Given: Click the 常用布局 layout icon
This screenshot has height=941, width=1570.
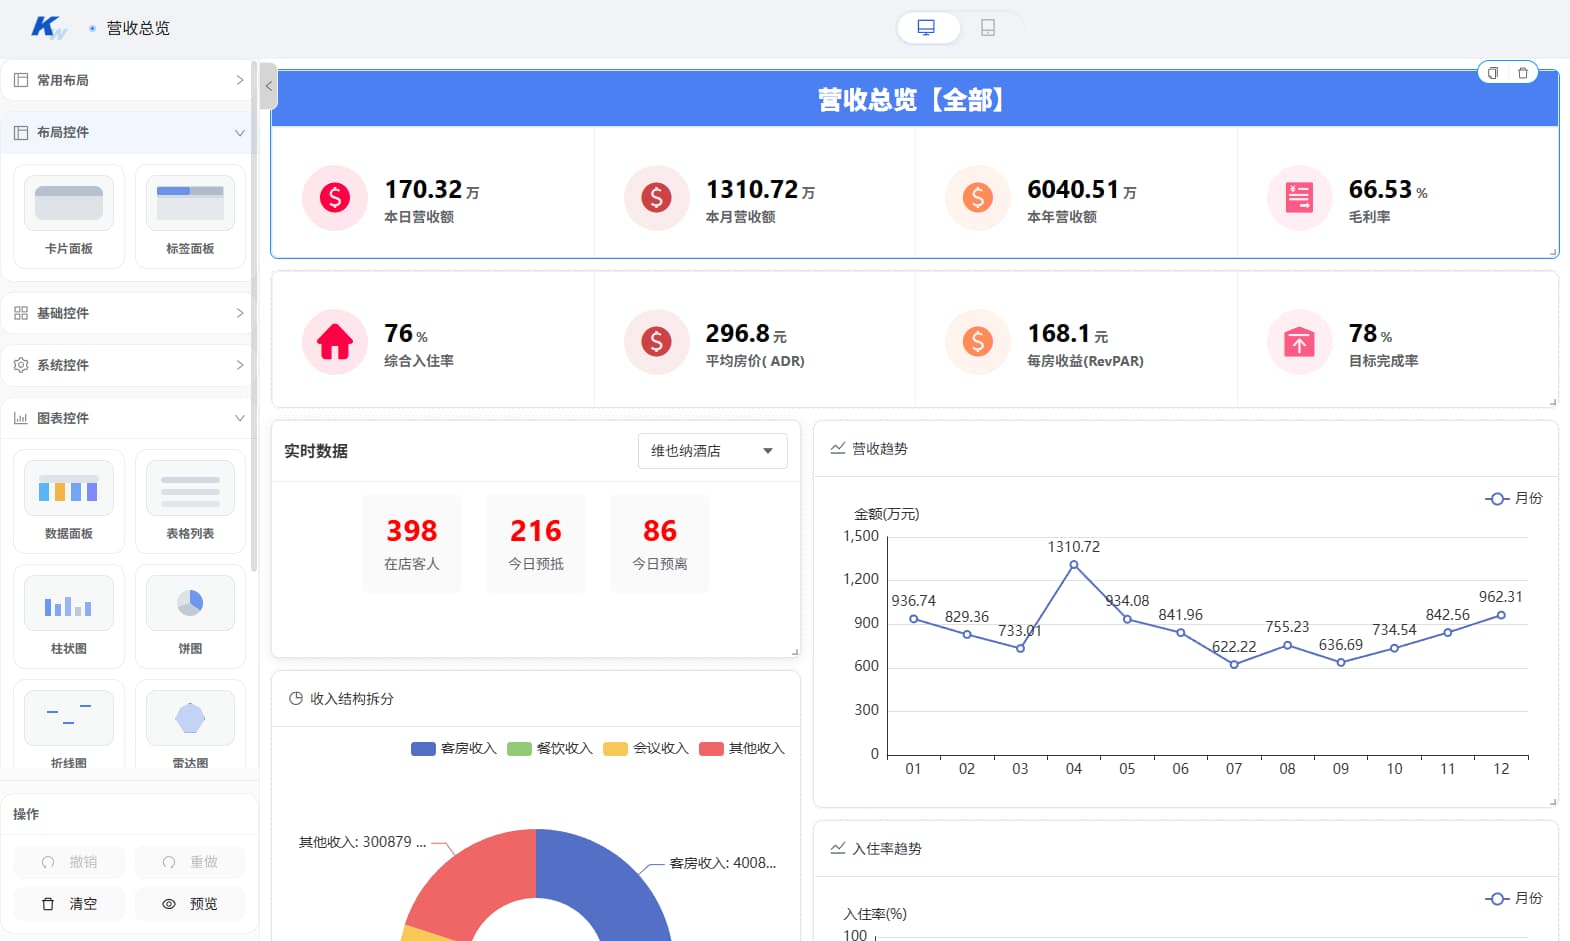Looking at the screenshot, I should point(21,80).
